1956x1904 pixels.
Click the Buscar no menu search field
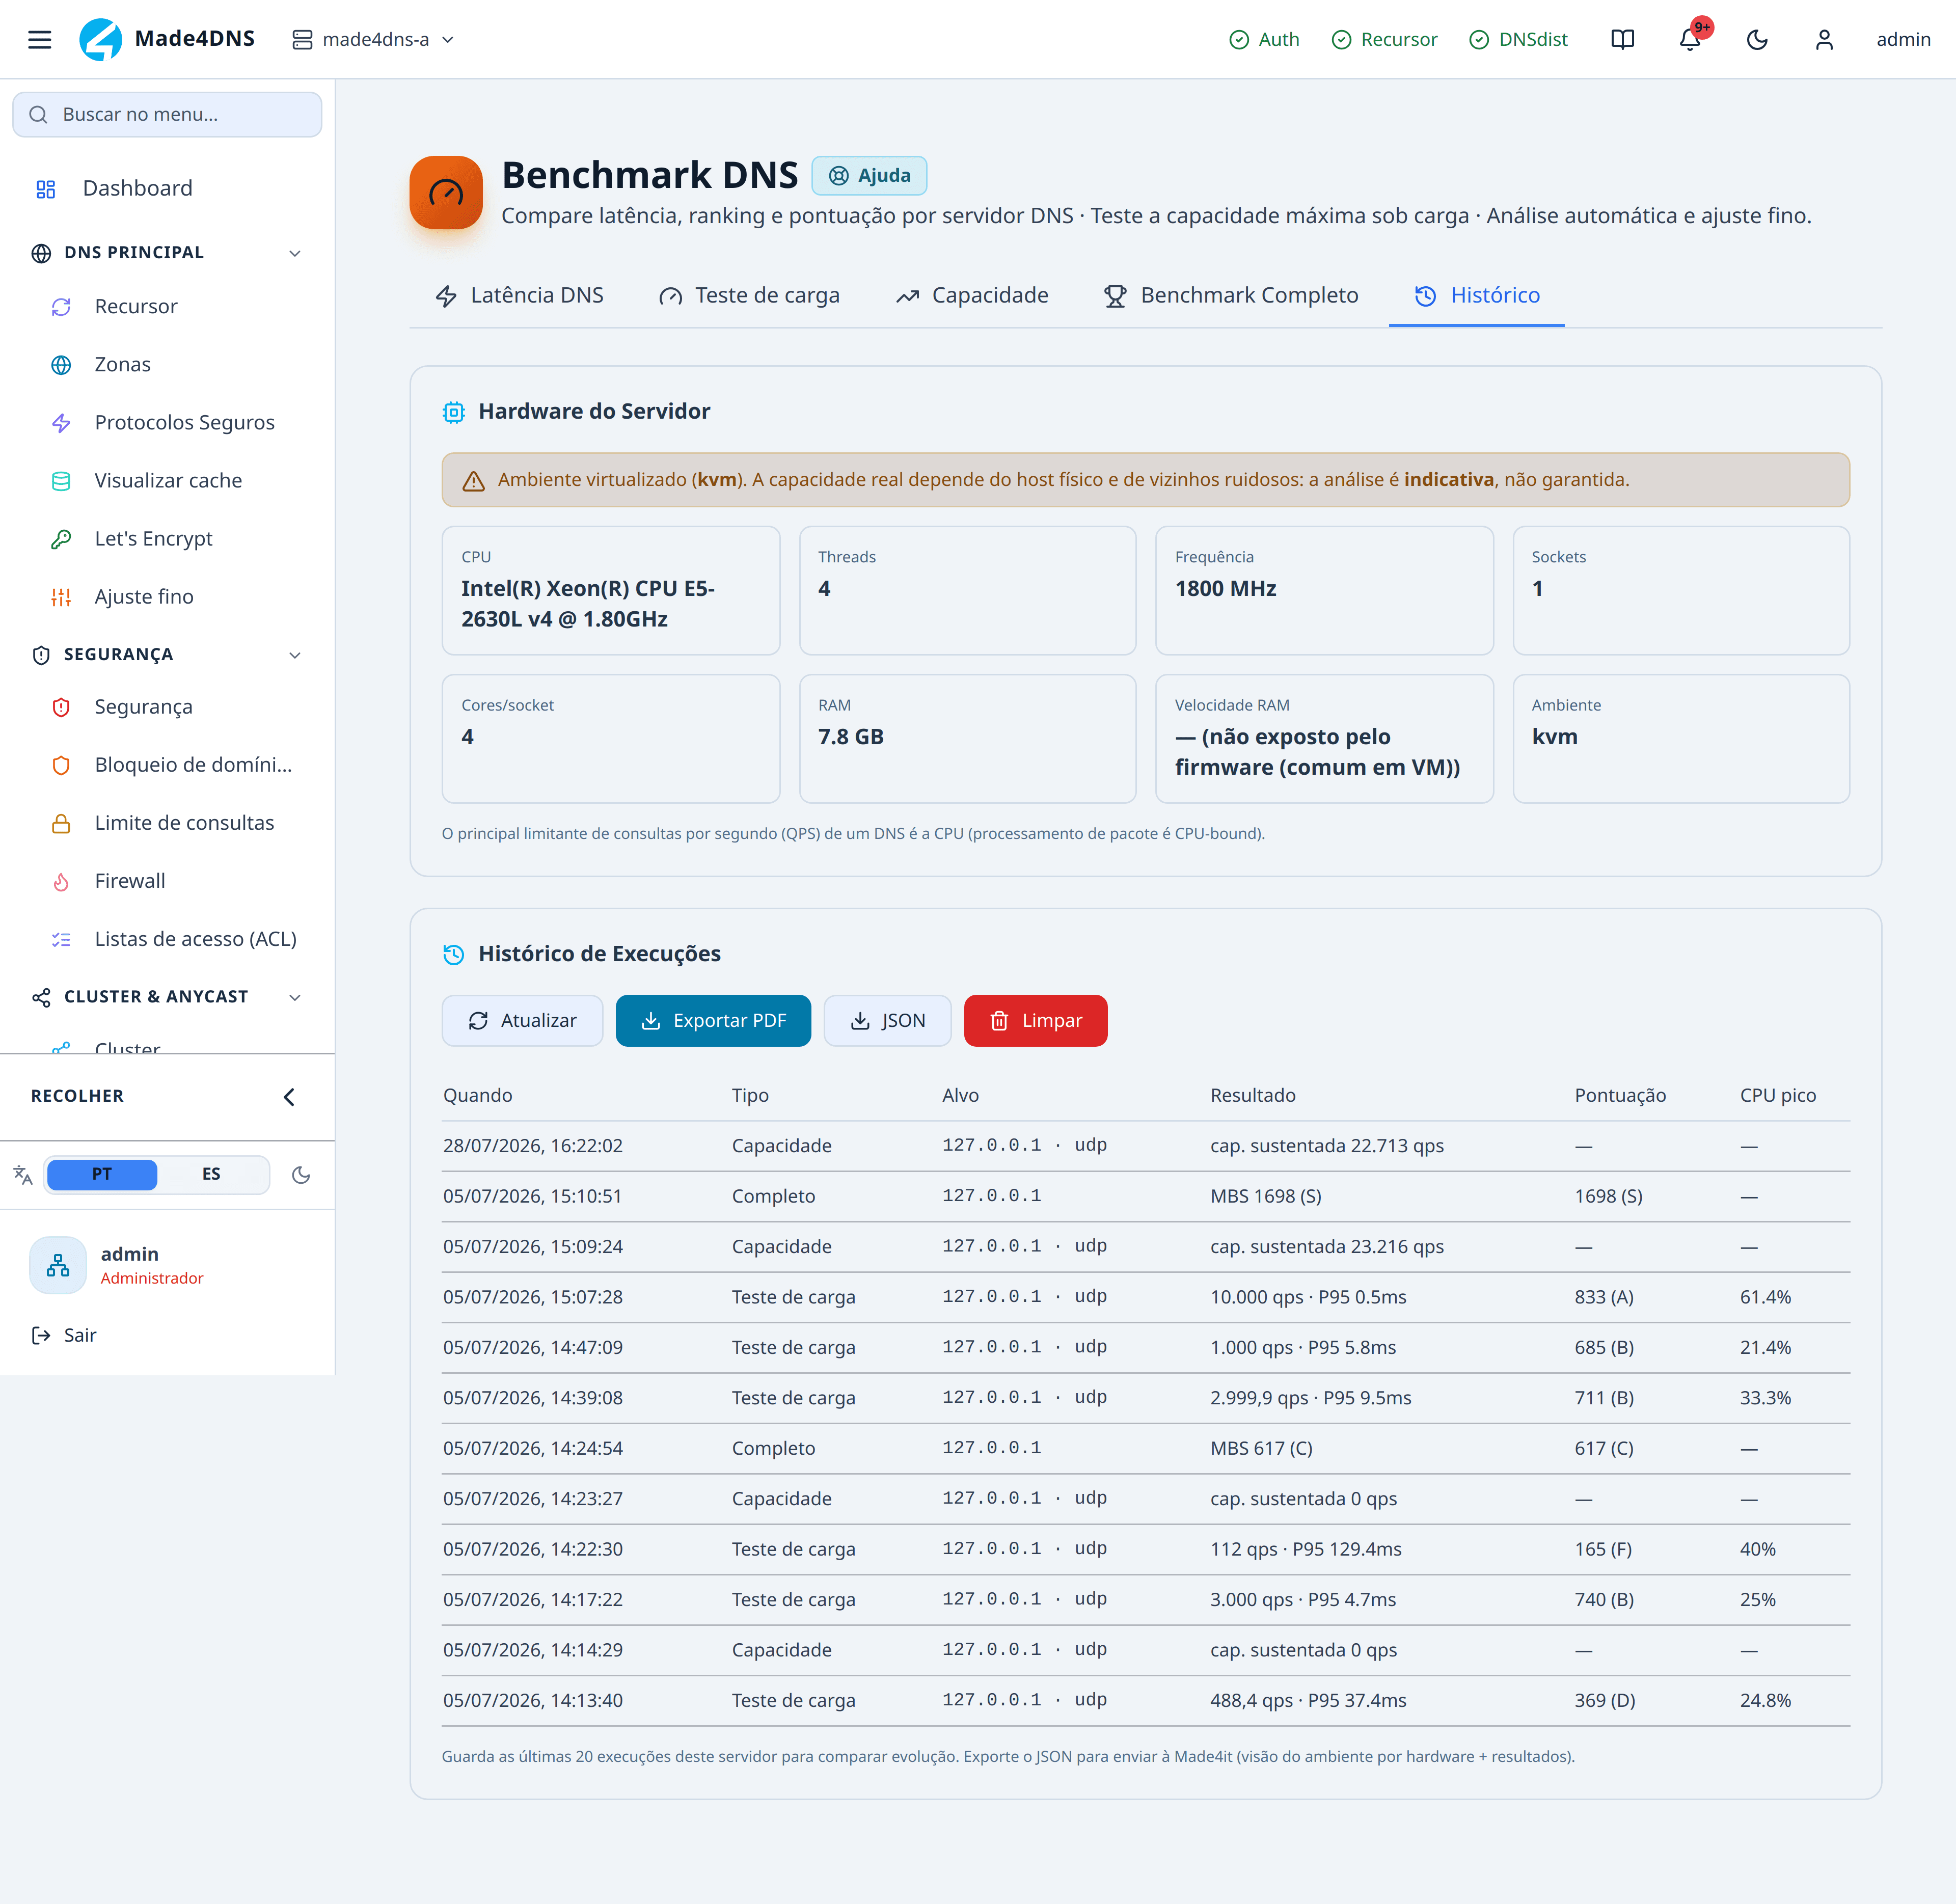[167, 115]
